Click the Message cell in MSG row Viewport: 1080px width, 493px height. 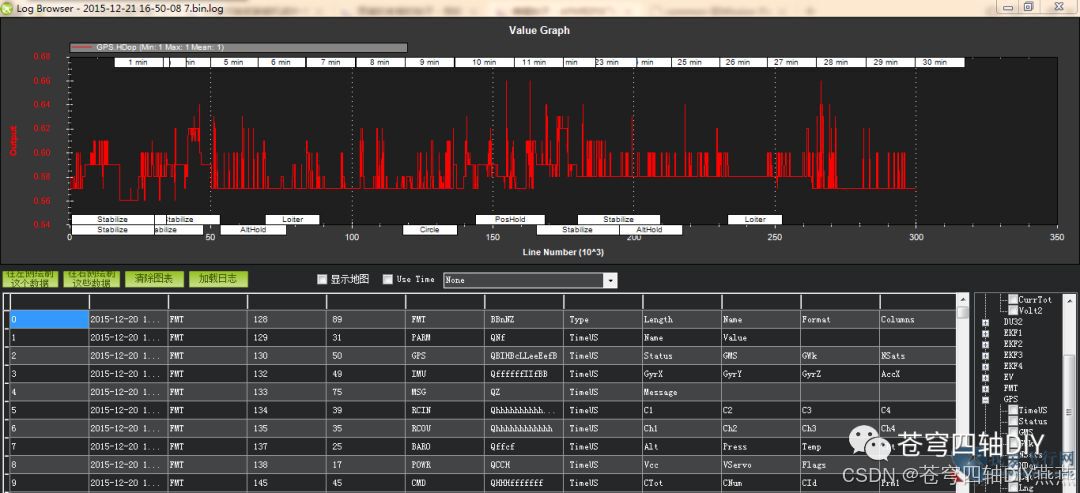682,392
